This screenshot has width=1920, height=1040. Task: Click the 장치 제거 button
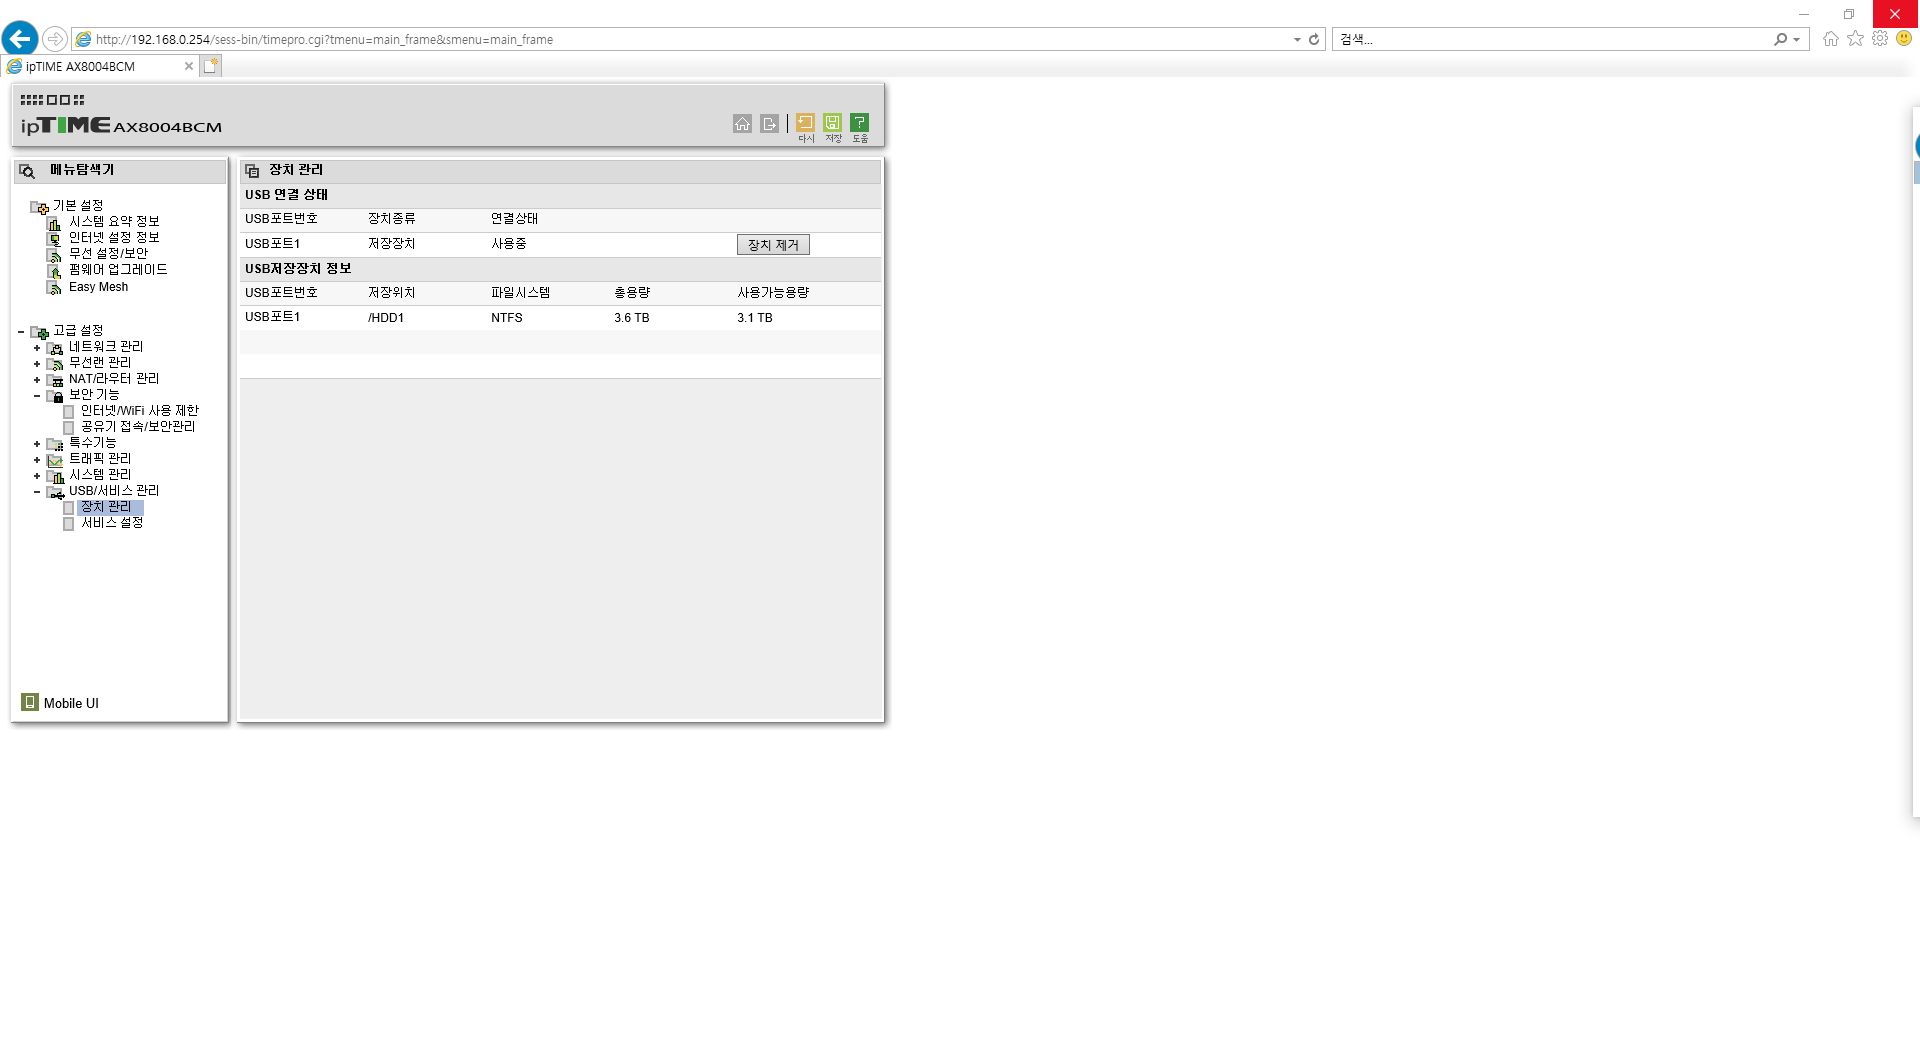coord(773,245)
